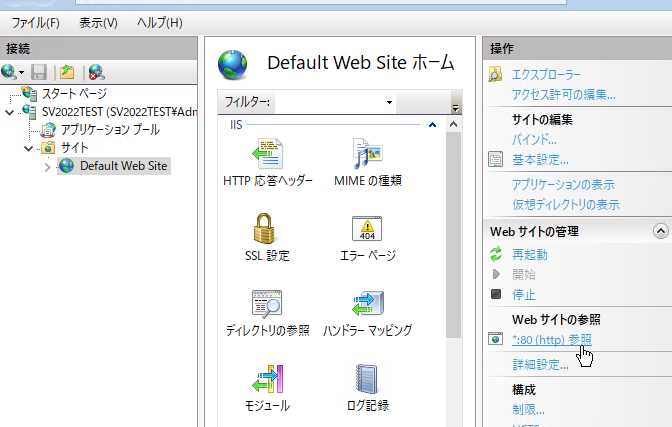Open 基本設定... link
The height and width of the screenshot is (427, 672).
click(540, 159)
